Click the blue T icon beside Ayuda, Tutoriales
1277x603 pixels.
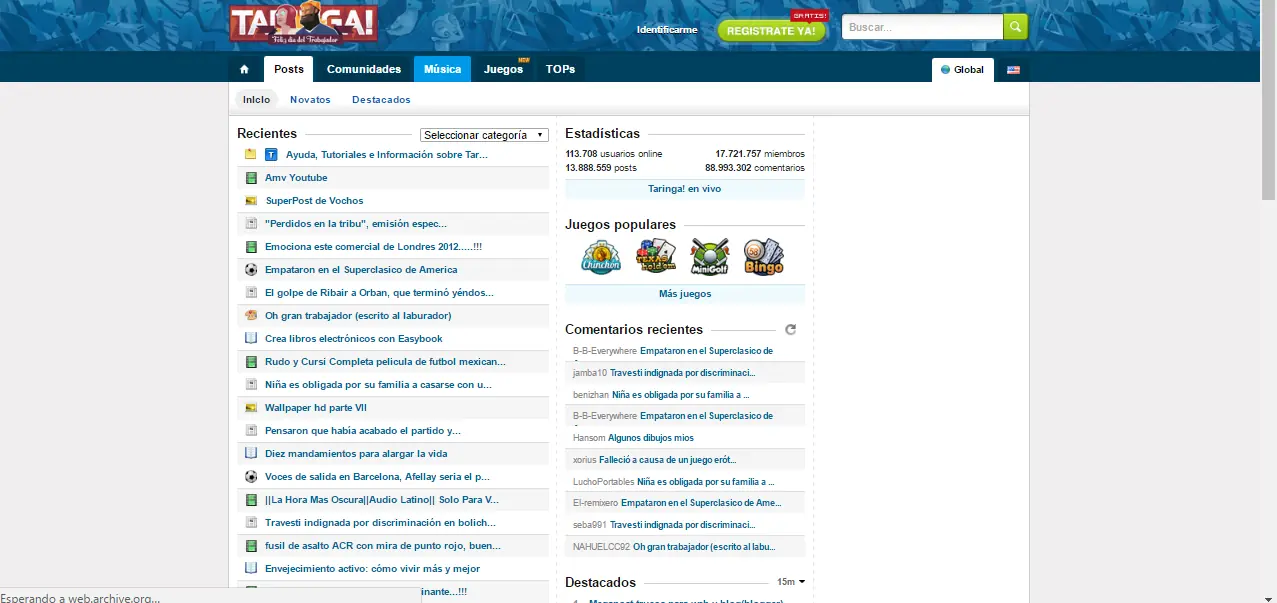tap(271, 155)
